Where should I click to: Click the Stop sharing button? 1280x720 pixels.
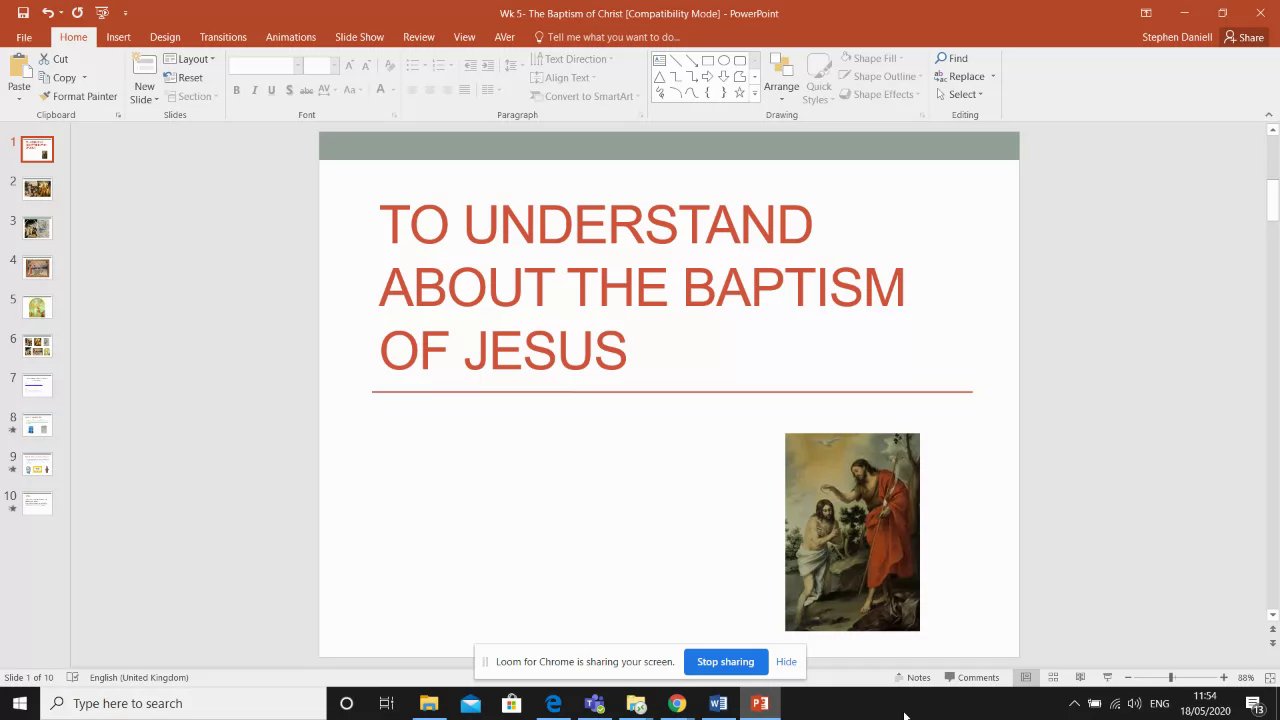(725, 662)
